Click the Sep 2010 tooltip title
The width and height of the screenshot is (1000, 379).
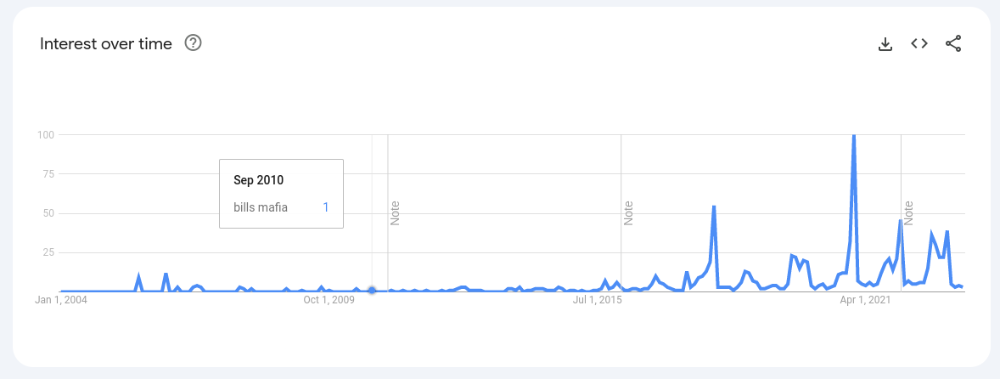point(258,180)
